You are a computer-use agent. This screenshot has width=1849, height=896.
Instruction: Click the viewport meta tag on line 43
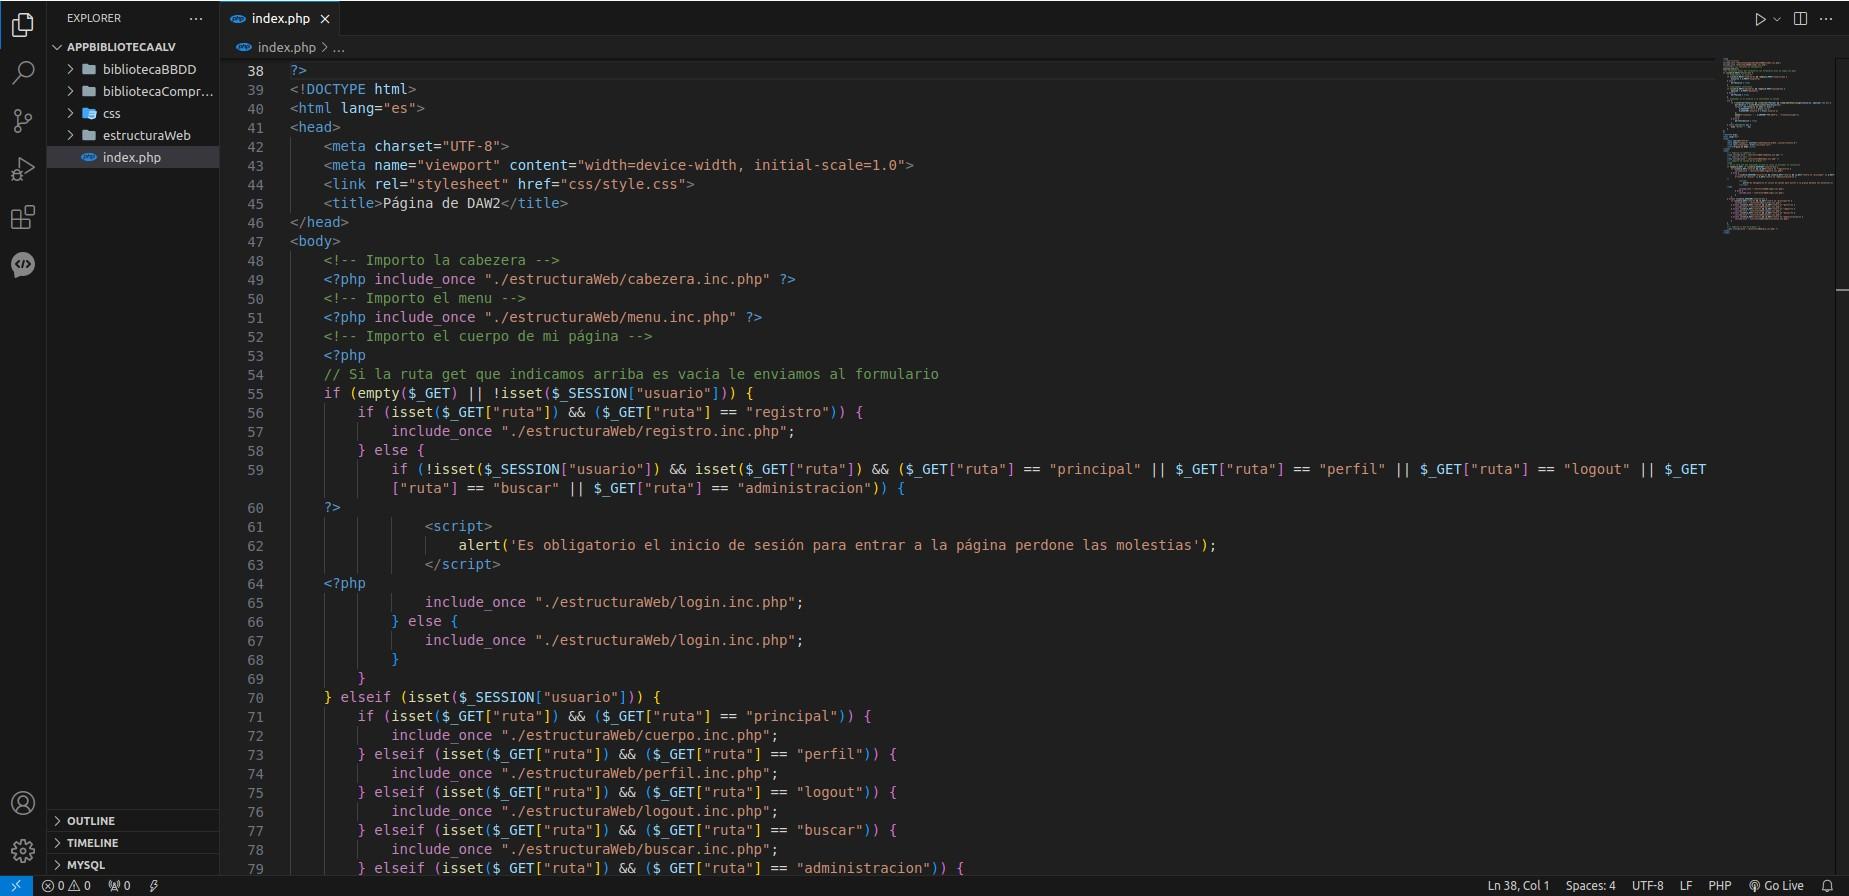pos(619,165)
